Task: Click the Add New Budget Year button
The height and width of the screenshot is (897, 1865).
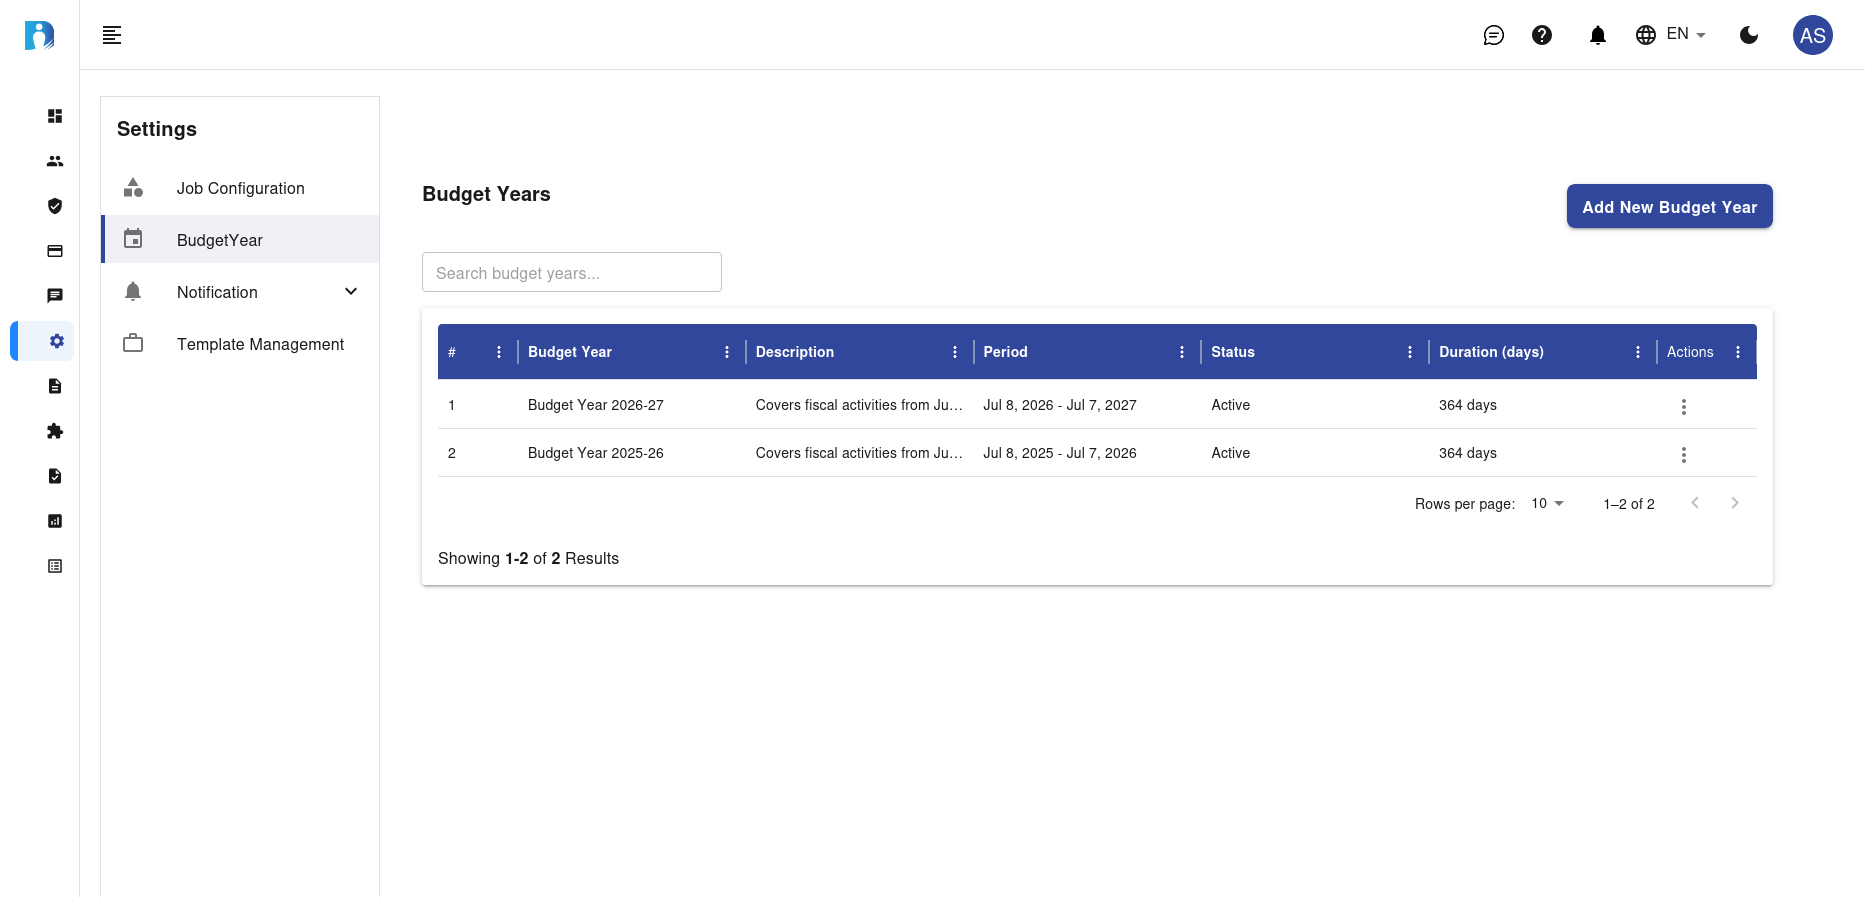Action: pos(1669,207)
